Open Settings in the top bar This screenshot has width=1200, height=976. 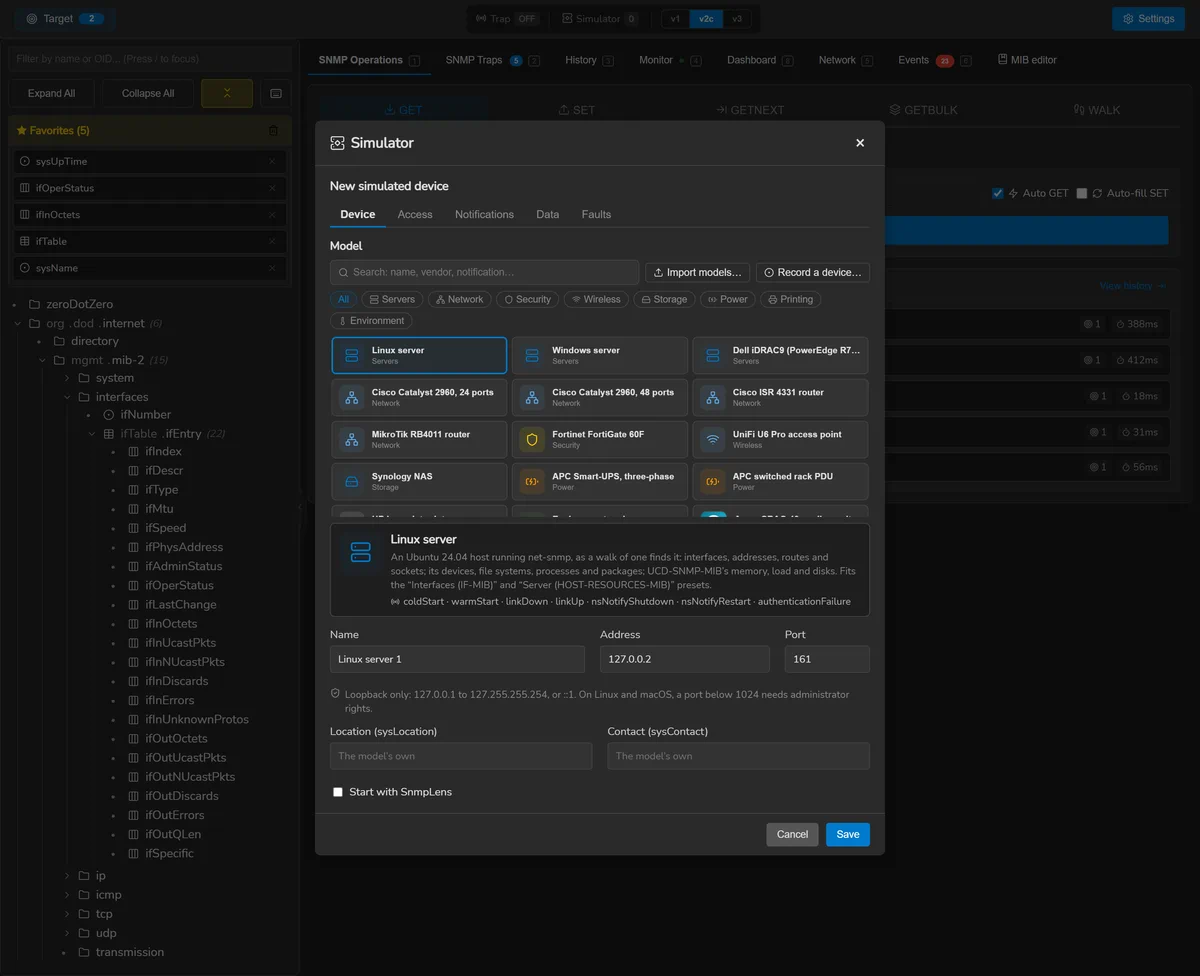1148,18
